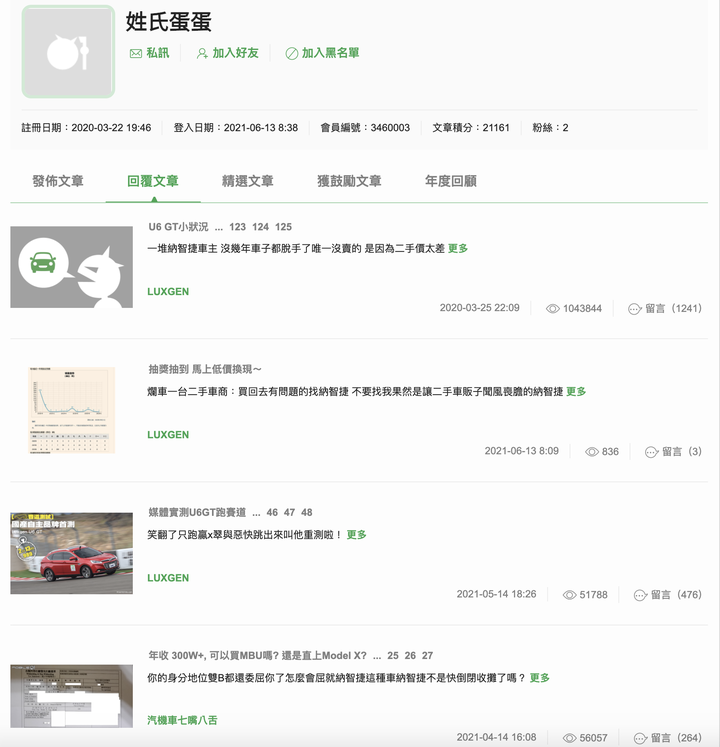Screen dimensions: 720x747
Task: Send a private message via 私訊
Action: tap(158, 53)
